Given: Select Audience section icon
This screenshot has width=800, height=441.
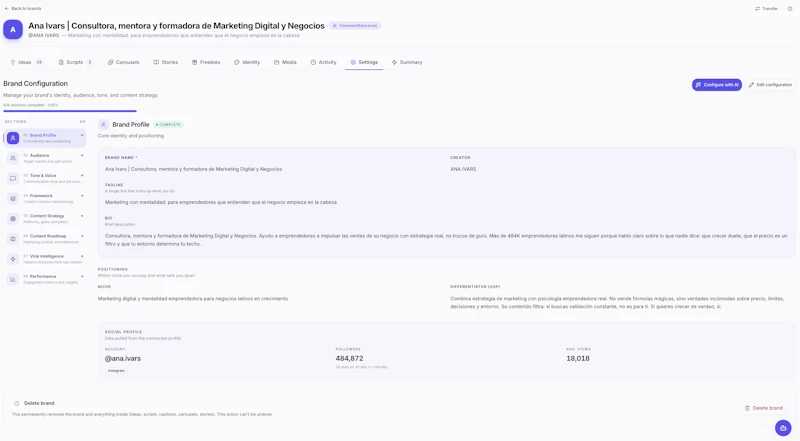Looking at the screenshot, I should coord(13,158).
